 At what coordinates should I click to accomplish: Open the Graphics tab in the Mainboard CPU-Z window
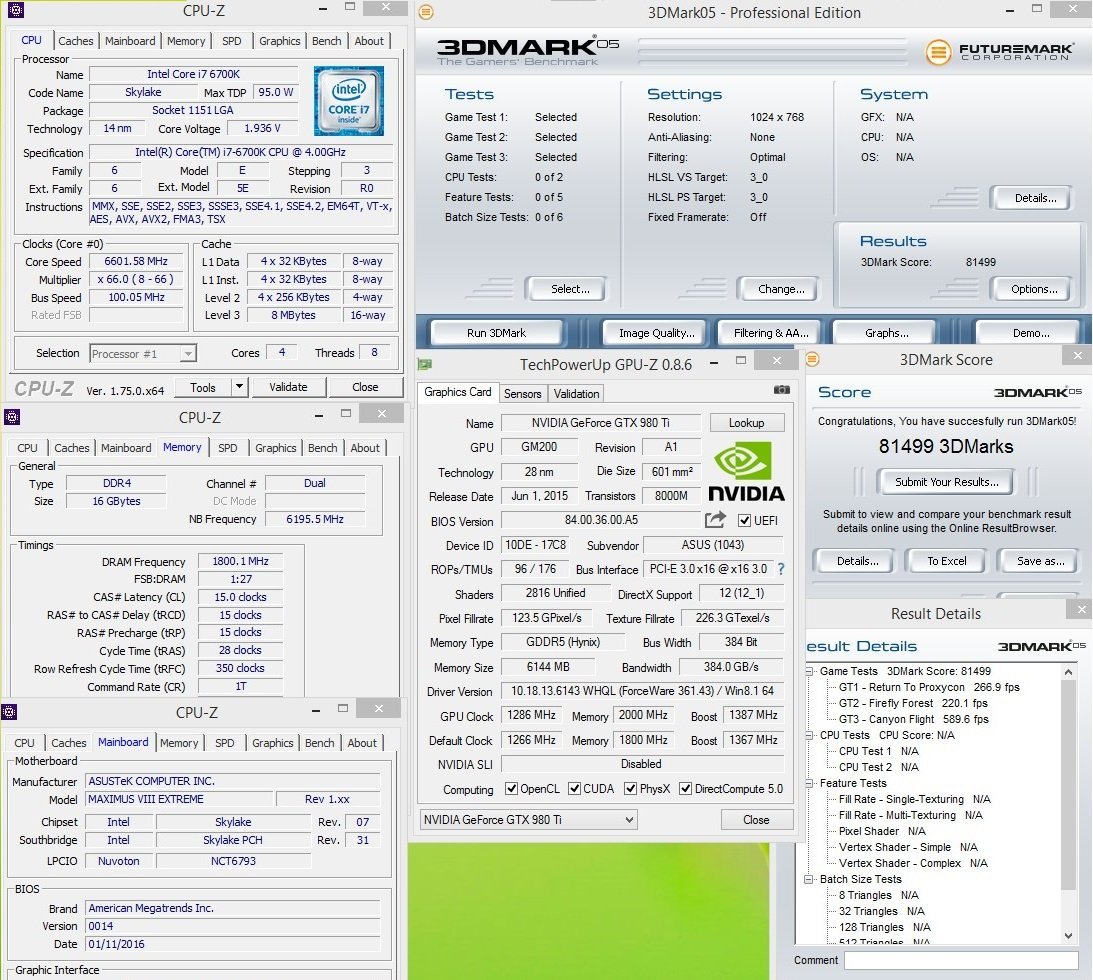pyautogui.click(x=273, y=743)
